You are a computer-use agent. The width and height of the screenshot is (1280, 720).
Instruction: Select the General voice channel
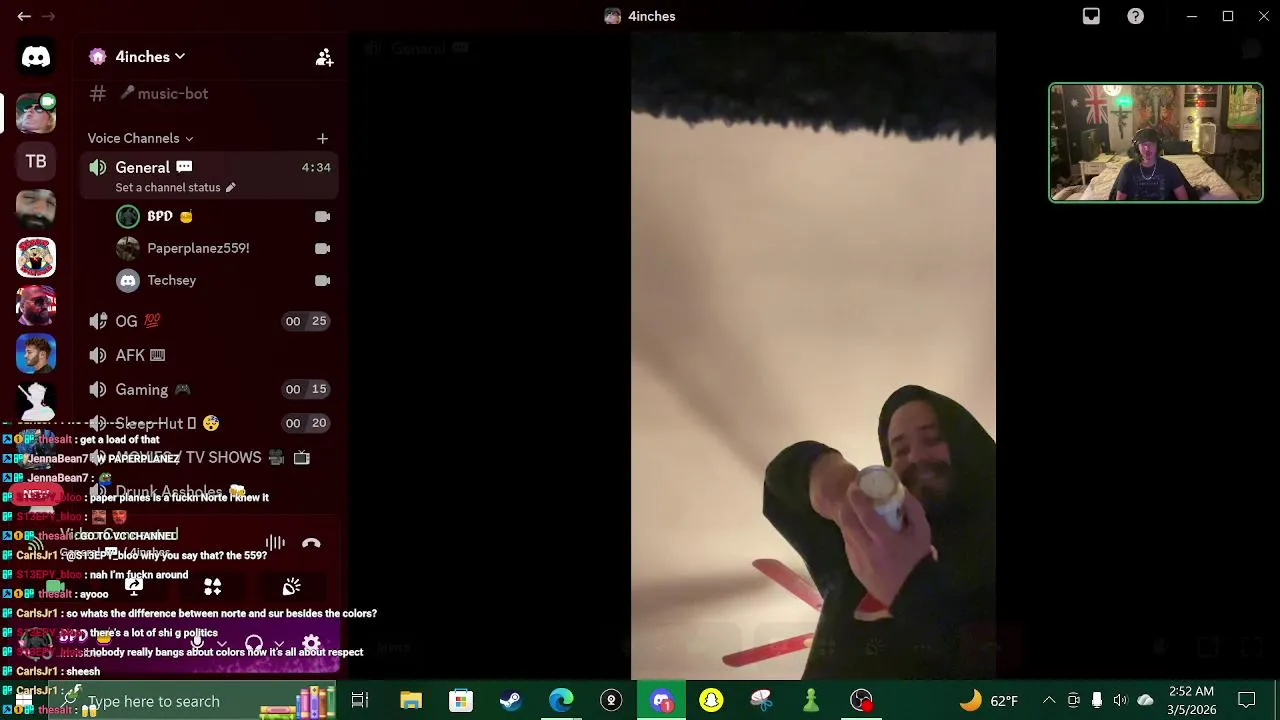coord(209,167)
